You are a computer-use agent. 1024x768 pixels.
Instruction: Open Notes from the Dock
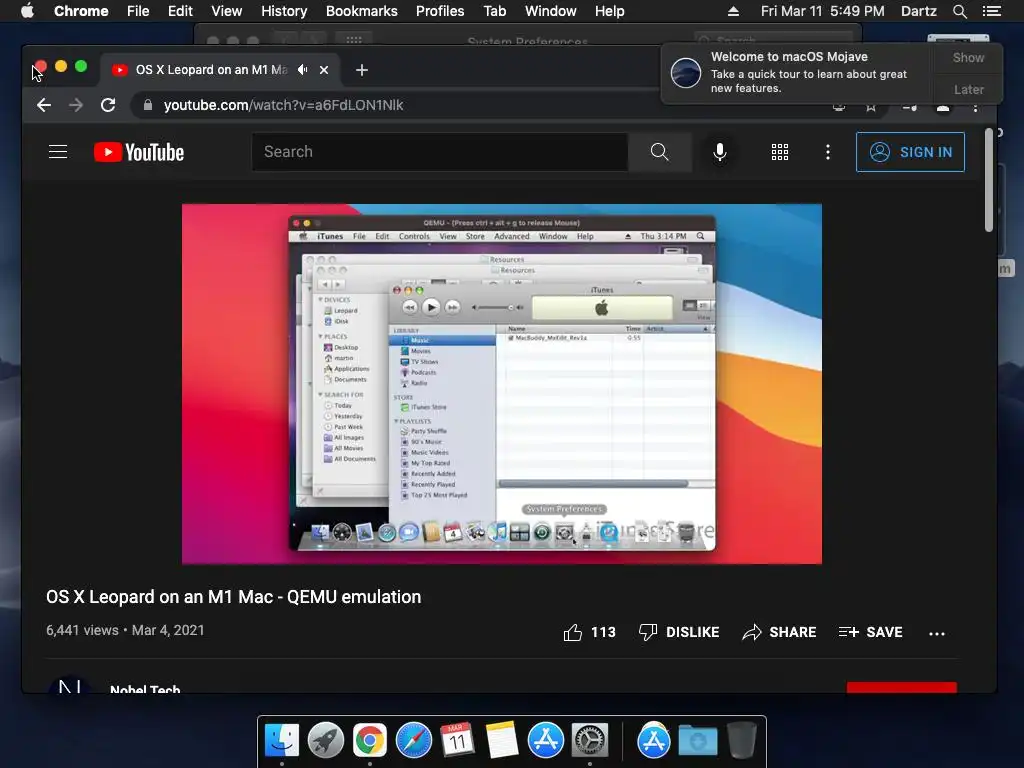(502, 740)
